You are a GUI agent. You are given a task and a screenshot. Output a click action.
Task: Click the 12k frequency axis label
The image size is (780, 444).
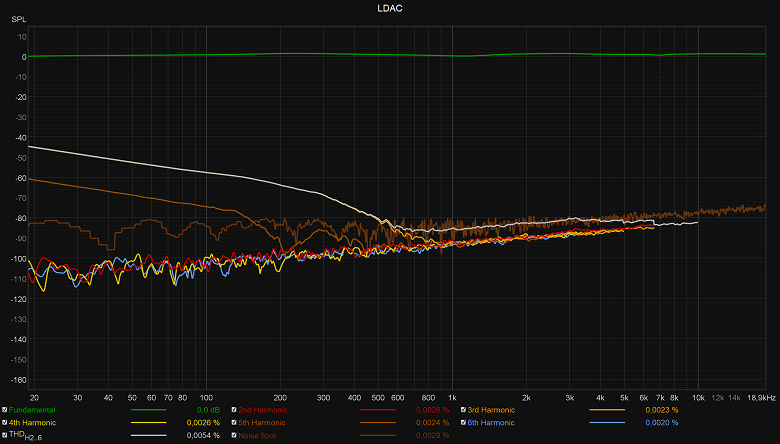717,398
